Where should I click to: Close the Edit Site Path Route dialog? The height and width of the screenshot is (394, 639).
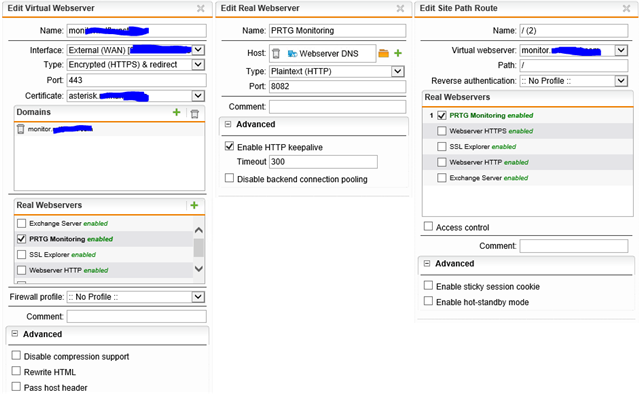point(626,9)
